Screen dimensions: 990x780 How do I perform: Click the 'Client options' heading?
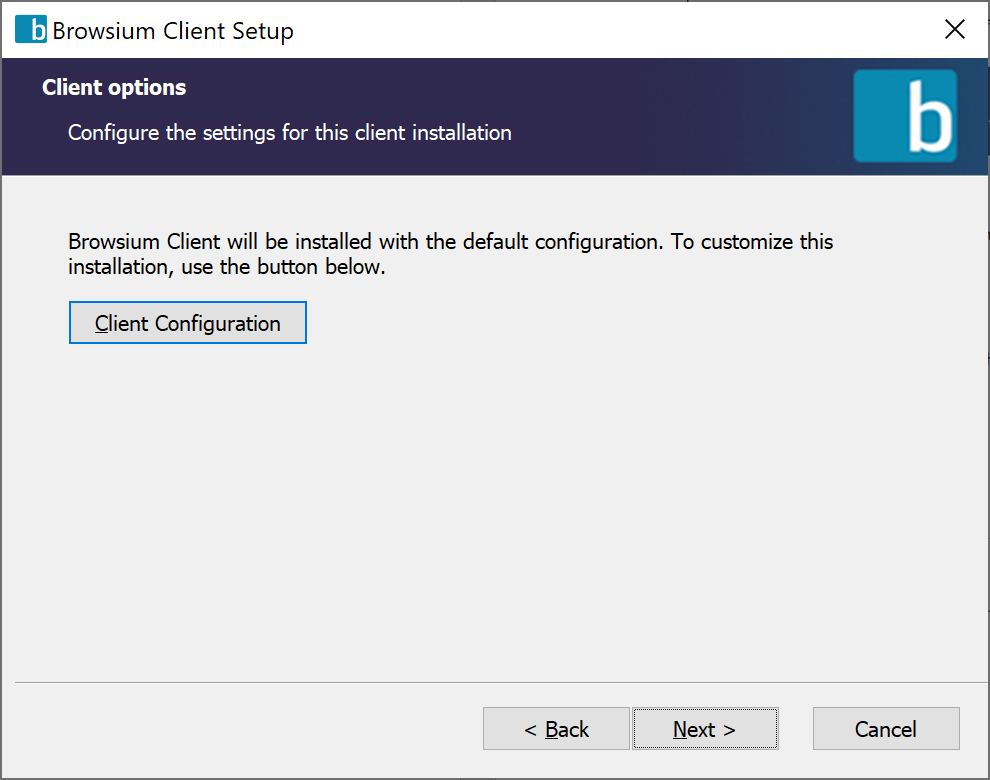tap(114, 88)
